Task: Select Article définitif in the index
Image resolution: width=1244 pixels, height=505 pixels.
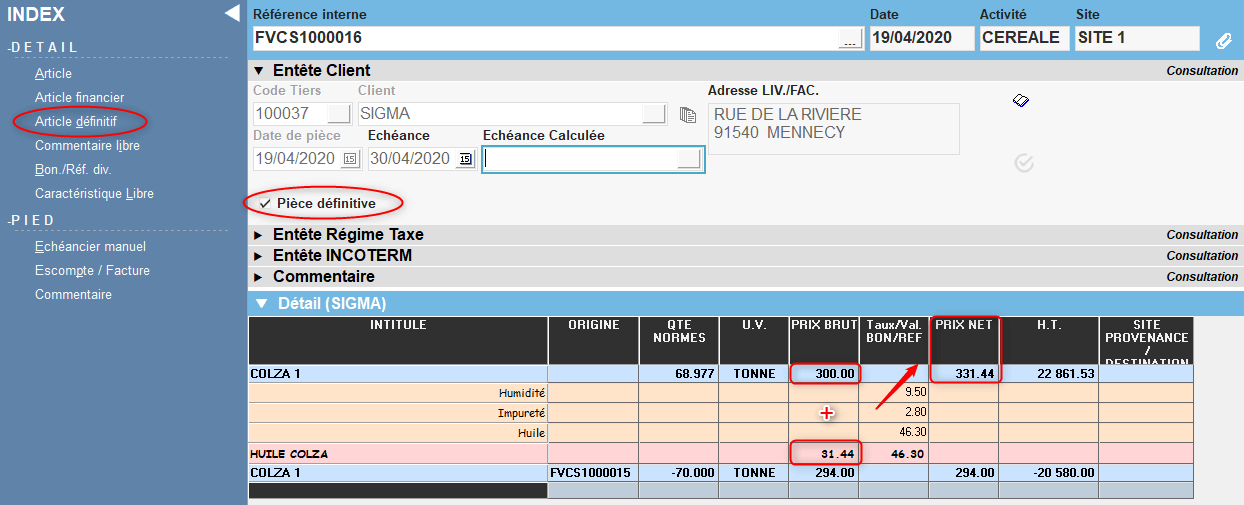Action: point(76,121)
